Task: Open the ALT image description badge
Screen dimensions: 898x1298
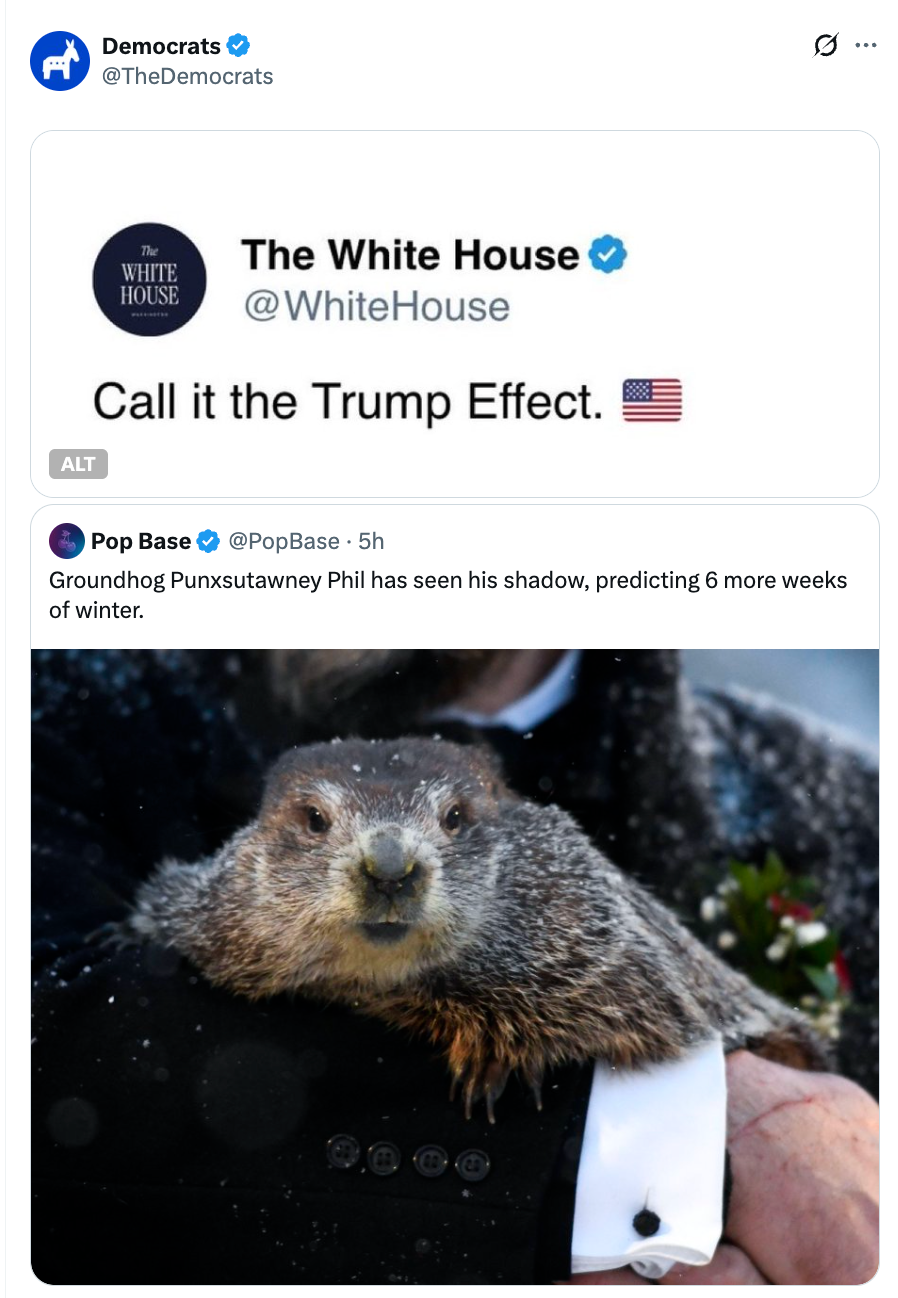Action: click(78, 464)
